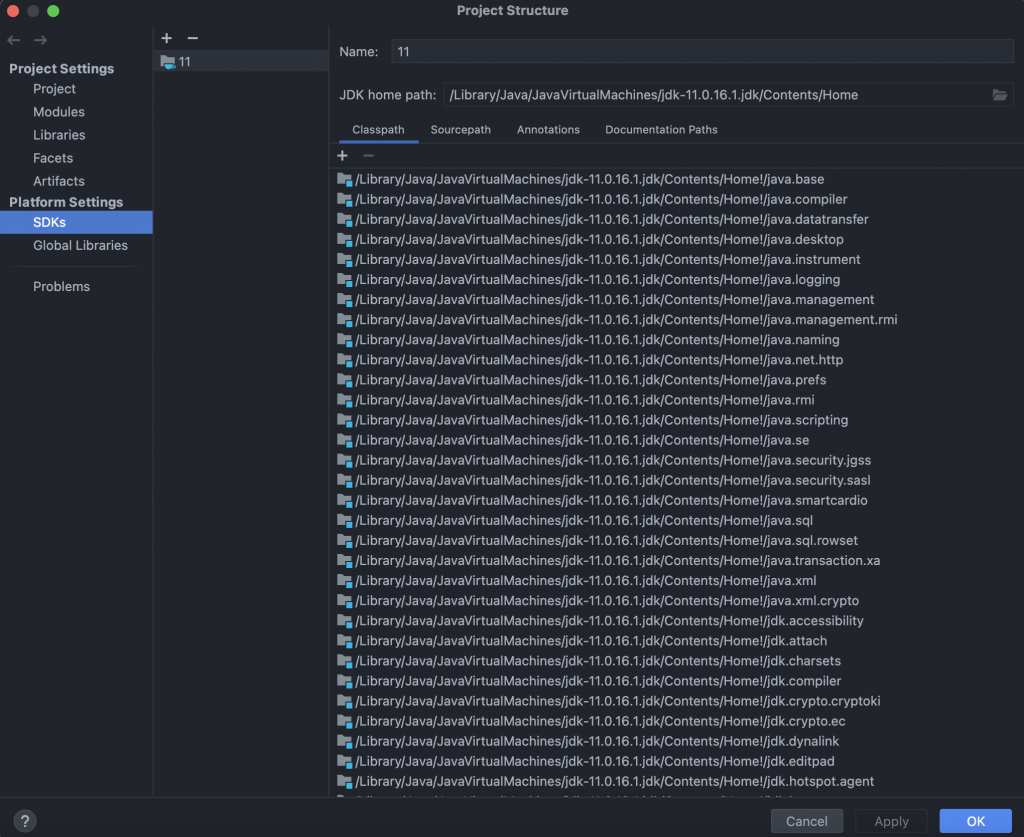Close the Project Structure window
1024x837 pixels.
click(x=13, y=11)
